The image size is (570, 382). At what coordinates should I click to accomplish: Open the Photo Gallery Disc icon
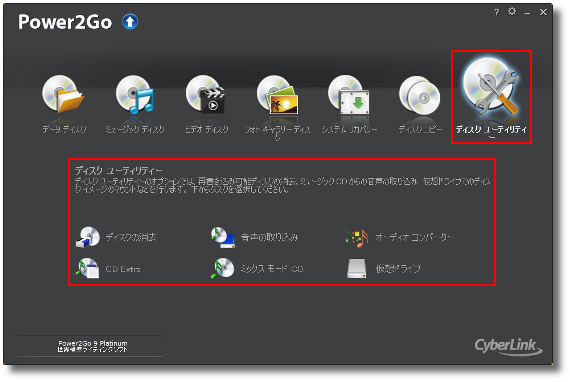click(x=277, y=95)
